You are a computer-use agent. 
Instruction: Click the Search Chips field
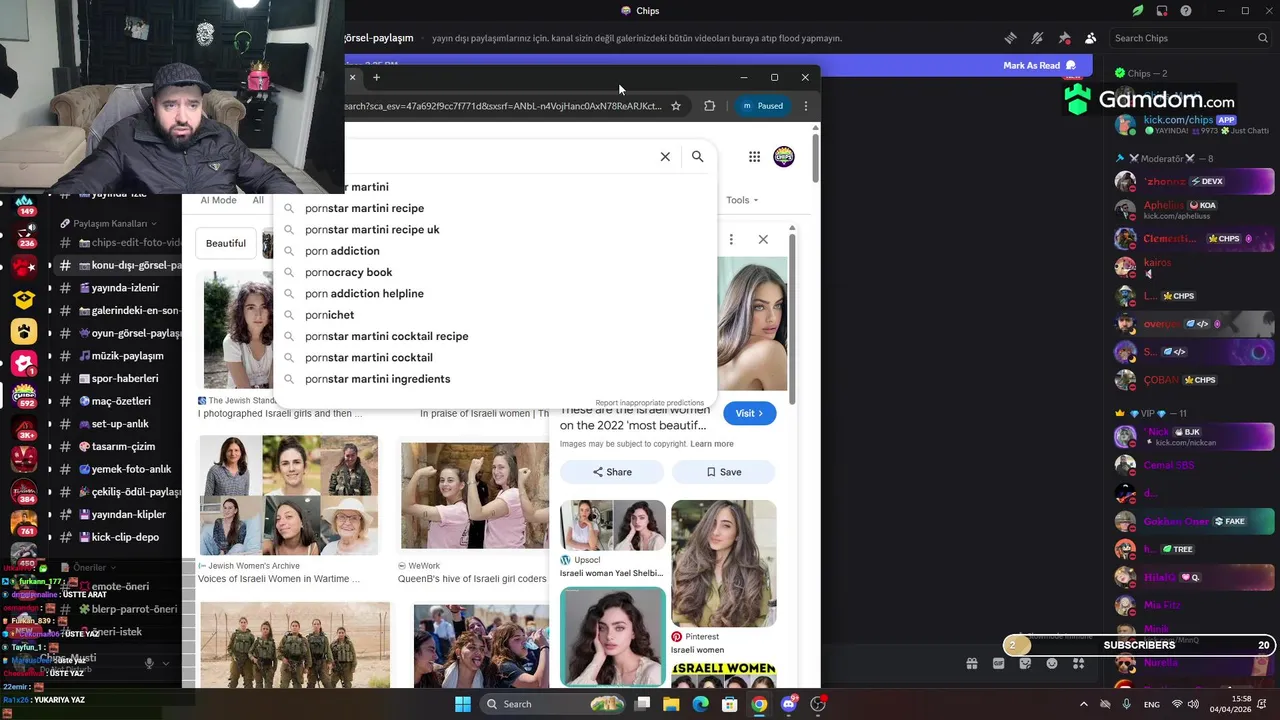pos(1190,38)
